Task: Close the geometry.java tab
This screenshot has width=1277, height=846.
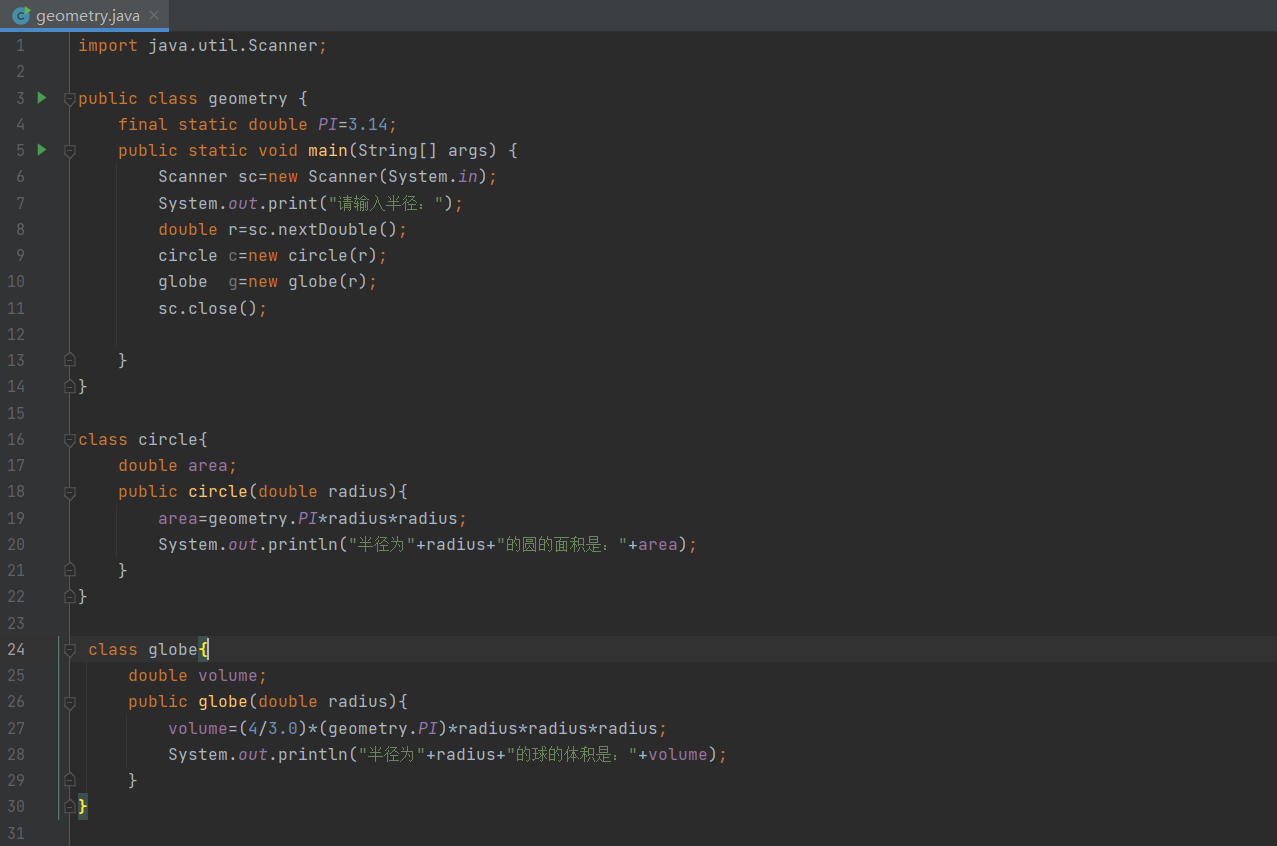Action: tap(153, 16)
